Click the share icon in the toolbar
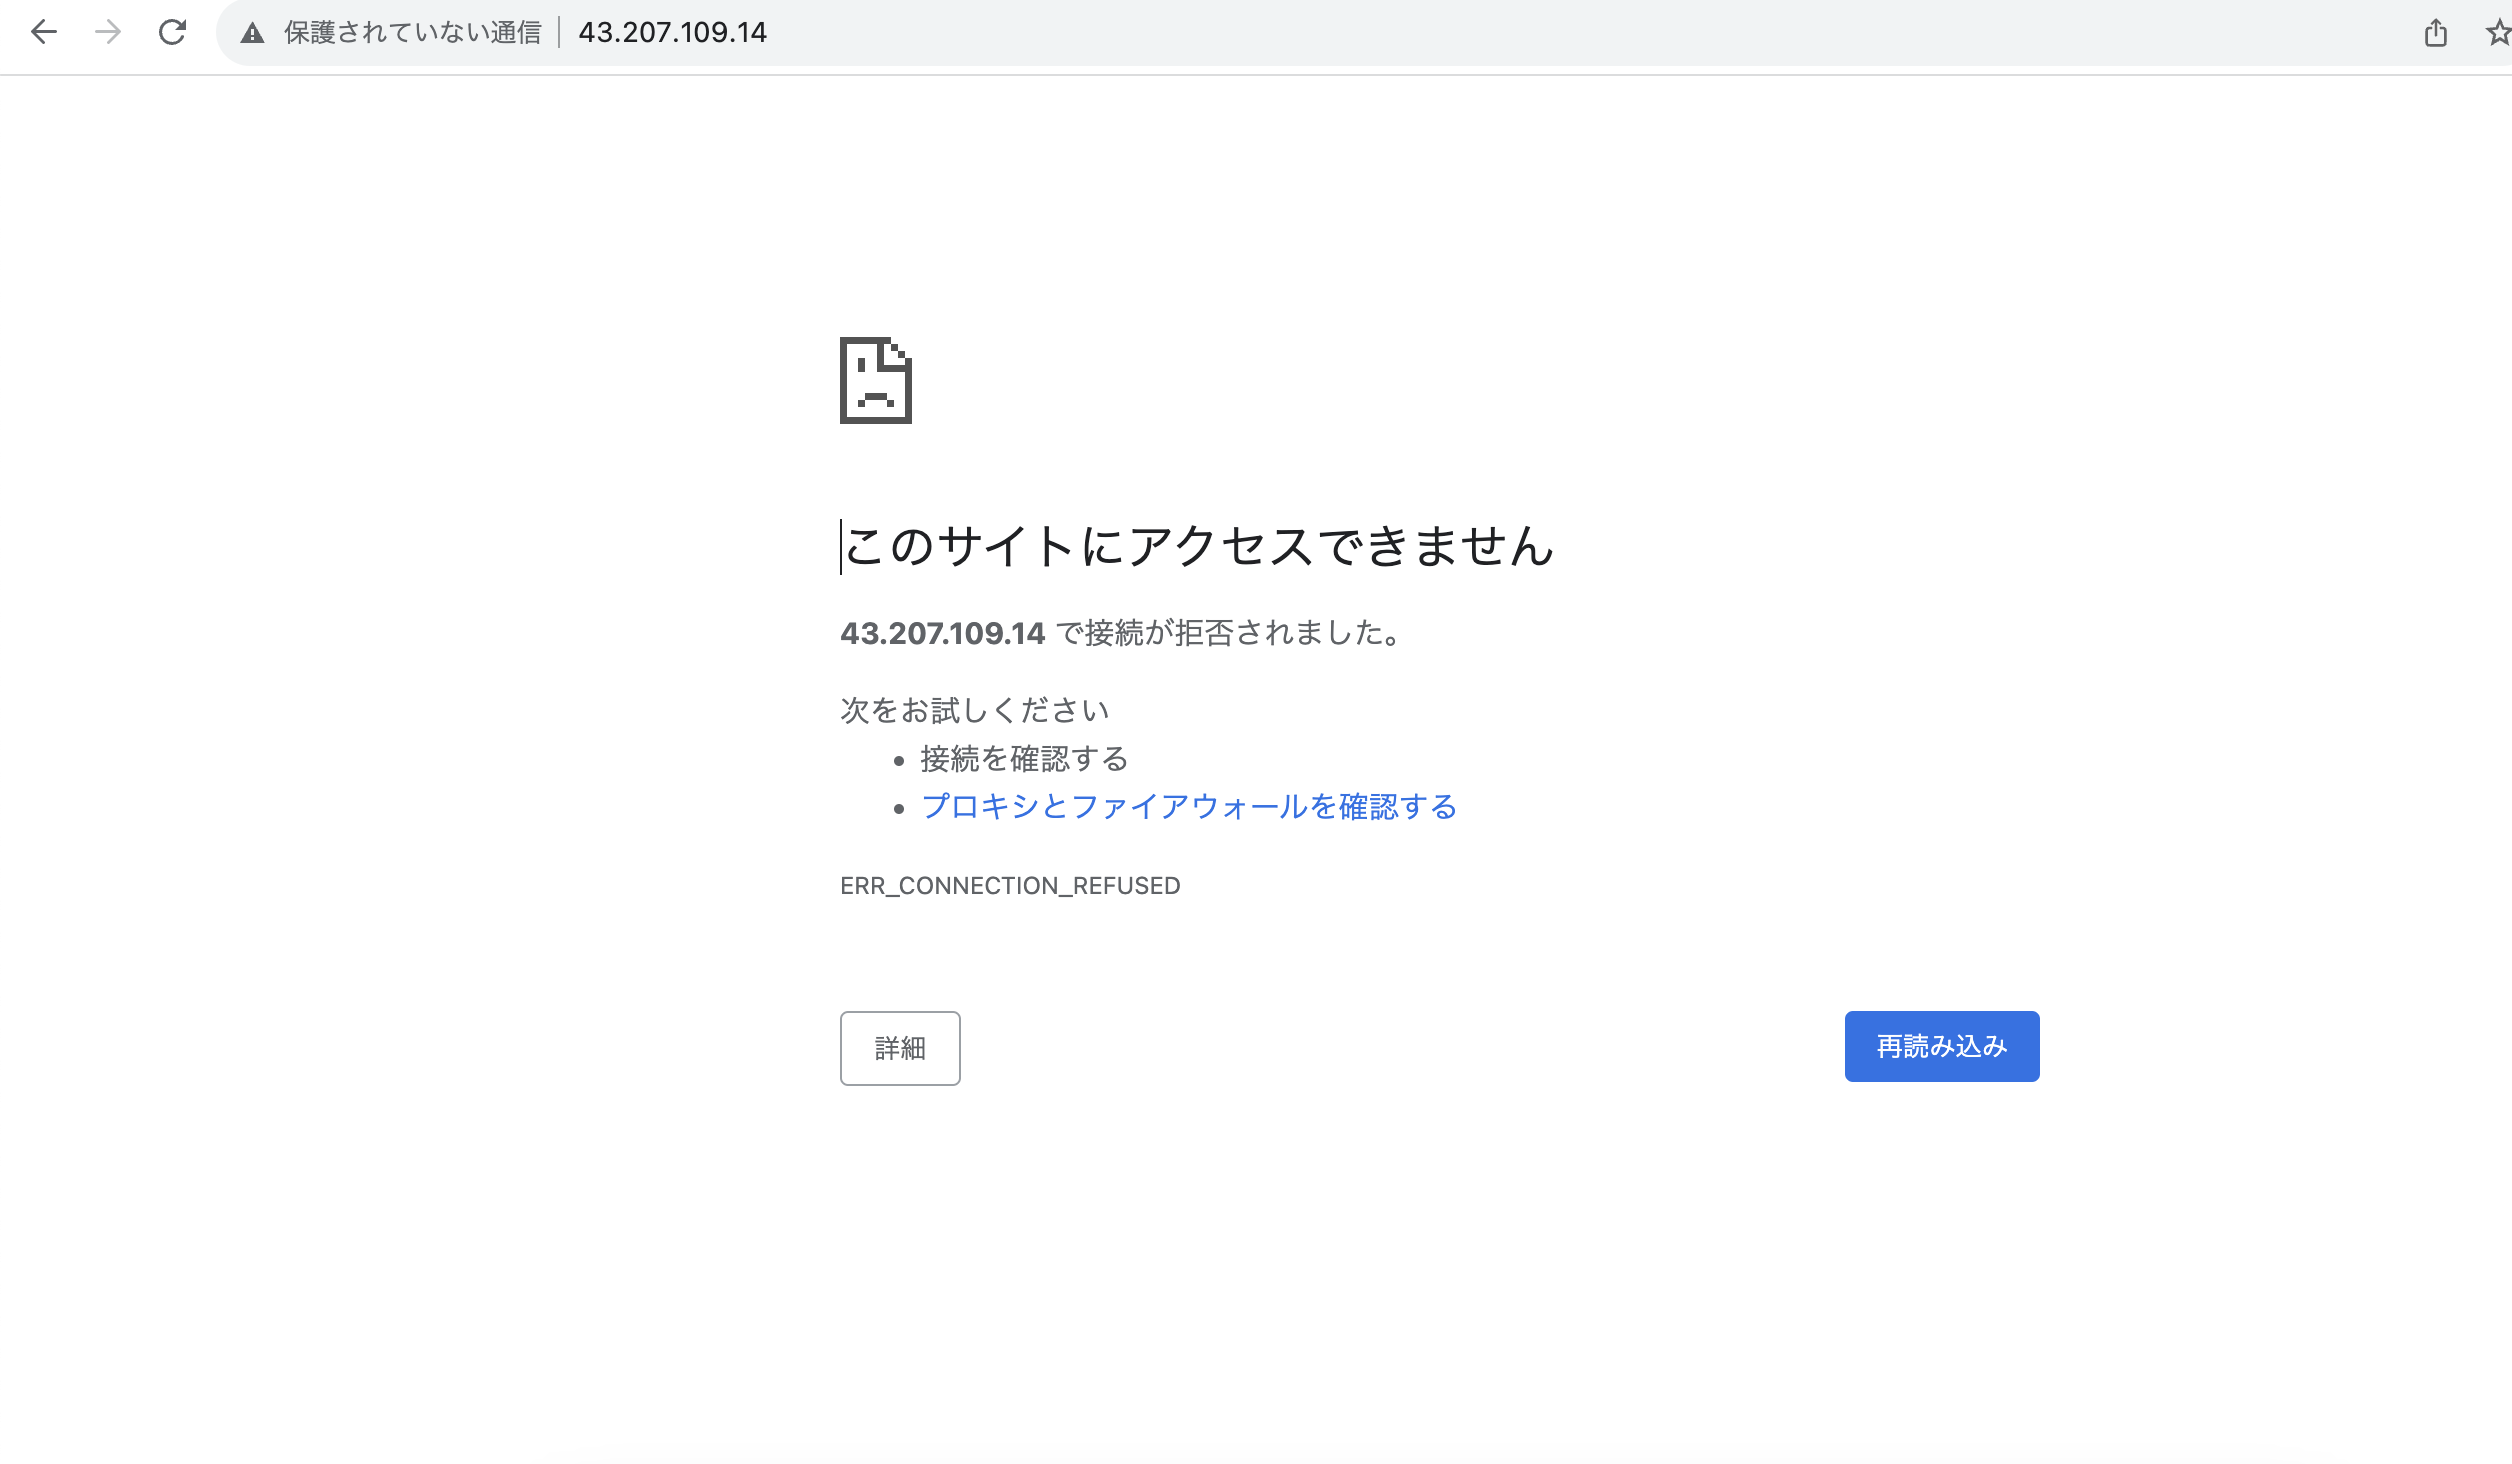The width and height of the screenshot is (2512, 1464). pyautogui.click(x=2436, y=33)
